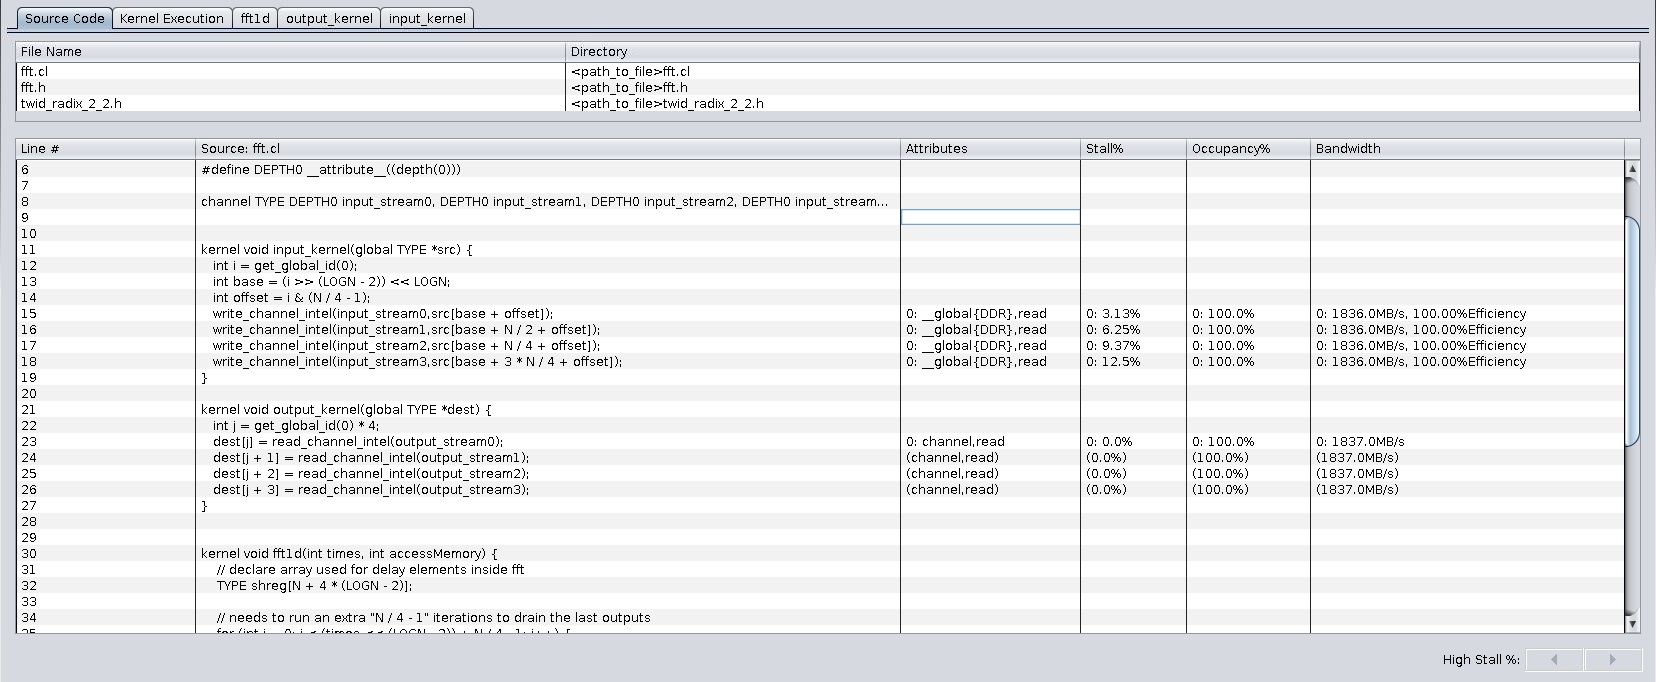Select the output_kernel tab
Viewport: 1656px width, 682px height.
pyautogui.click(x=329, y=18)
